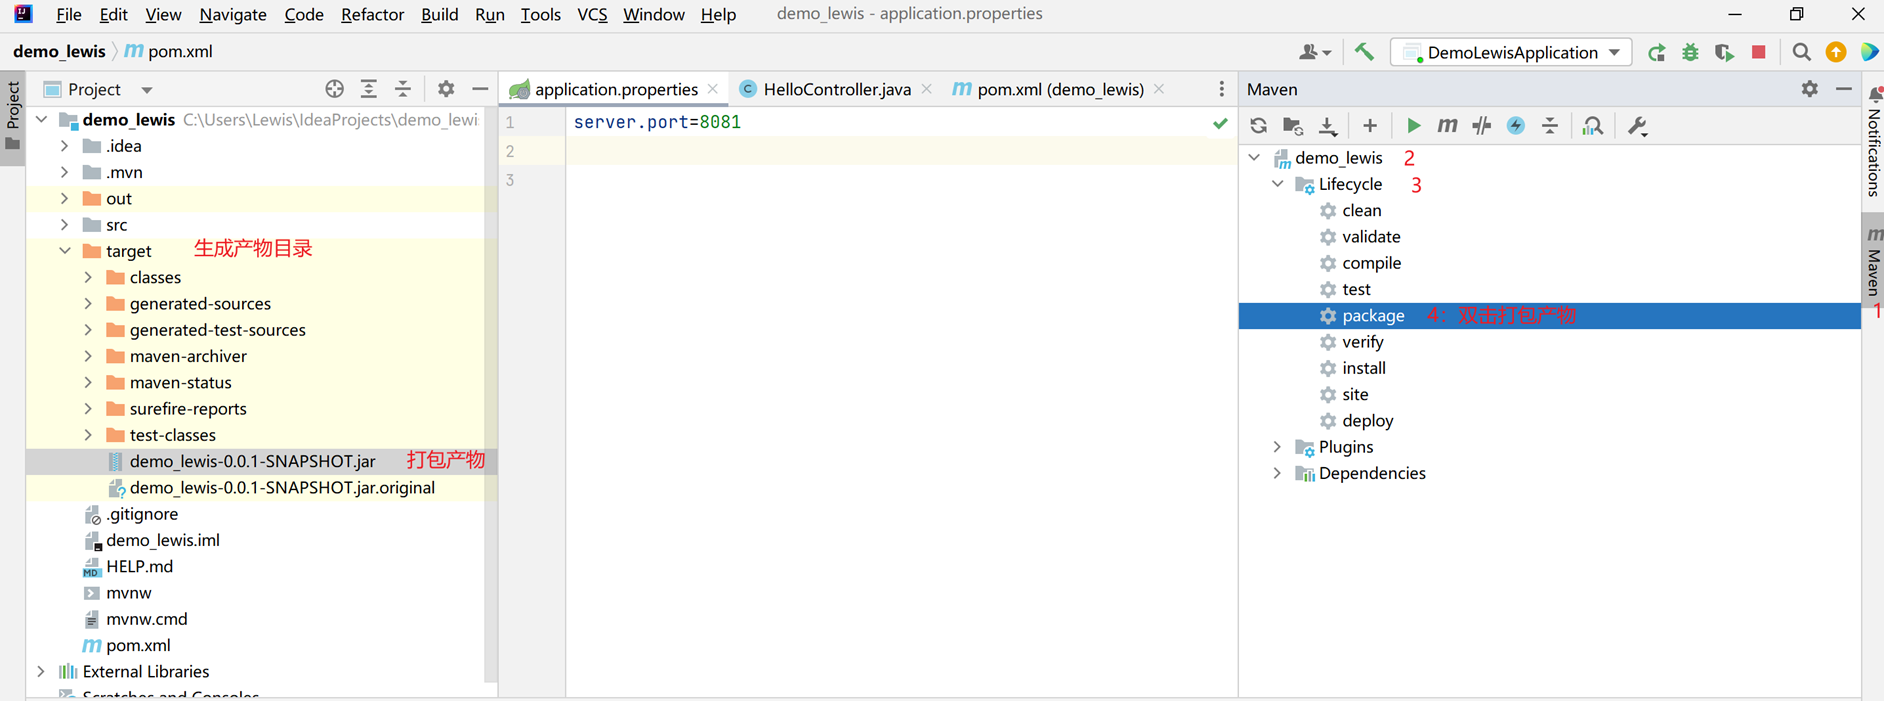Click Reload All Maven Projects icon
The width and height of the screenshot is (1884, 701).
[x=1258, y=126]
